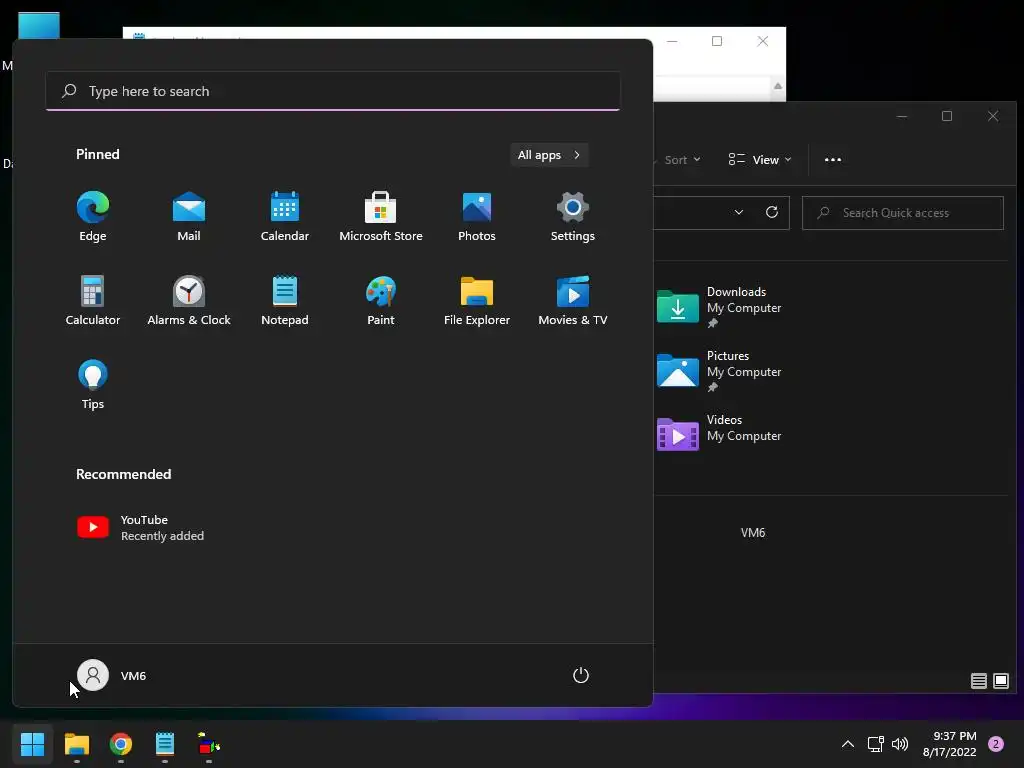Show hidden system tray icons

848,744
